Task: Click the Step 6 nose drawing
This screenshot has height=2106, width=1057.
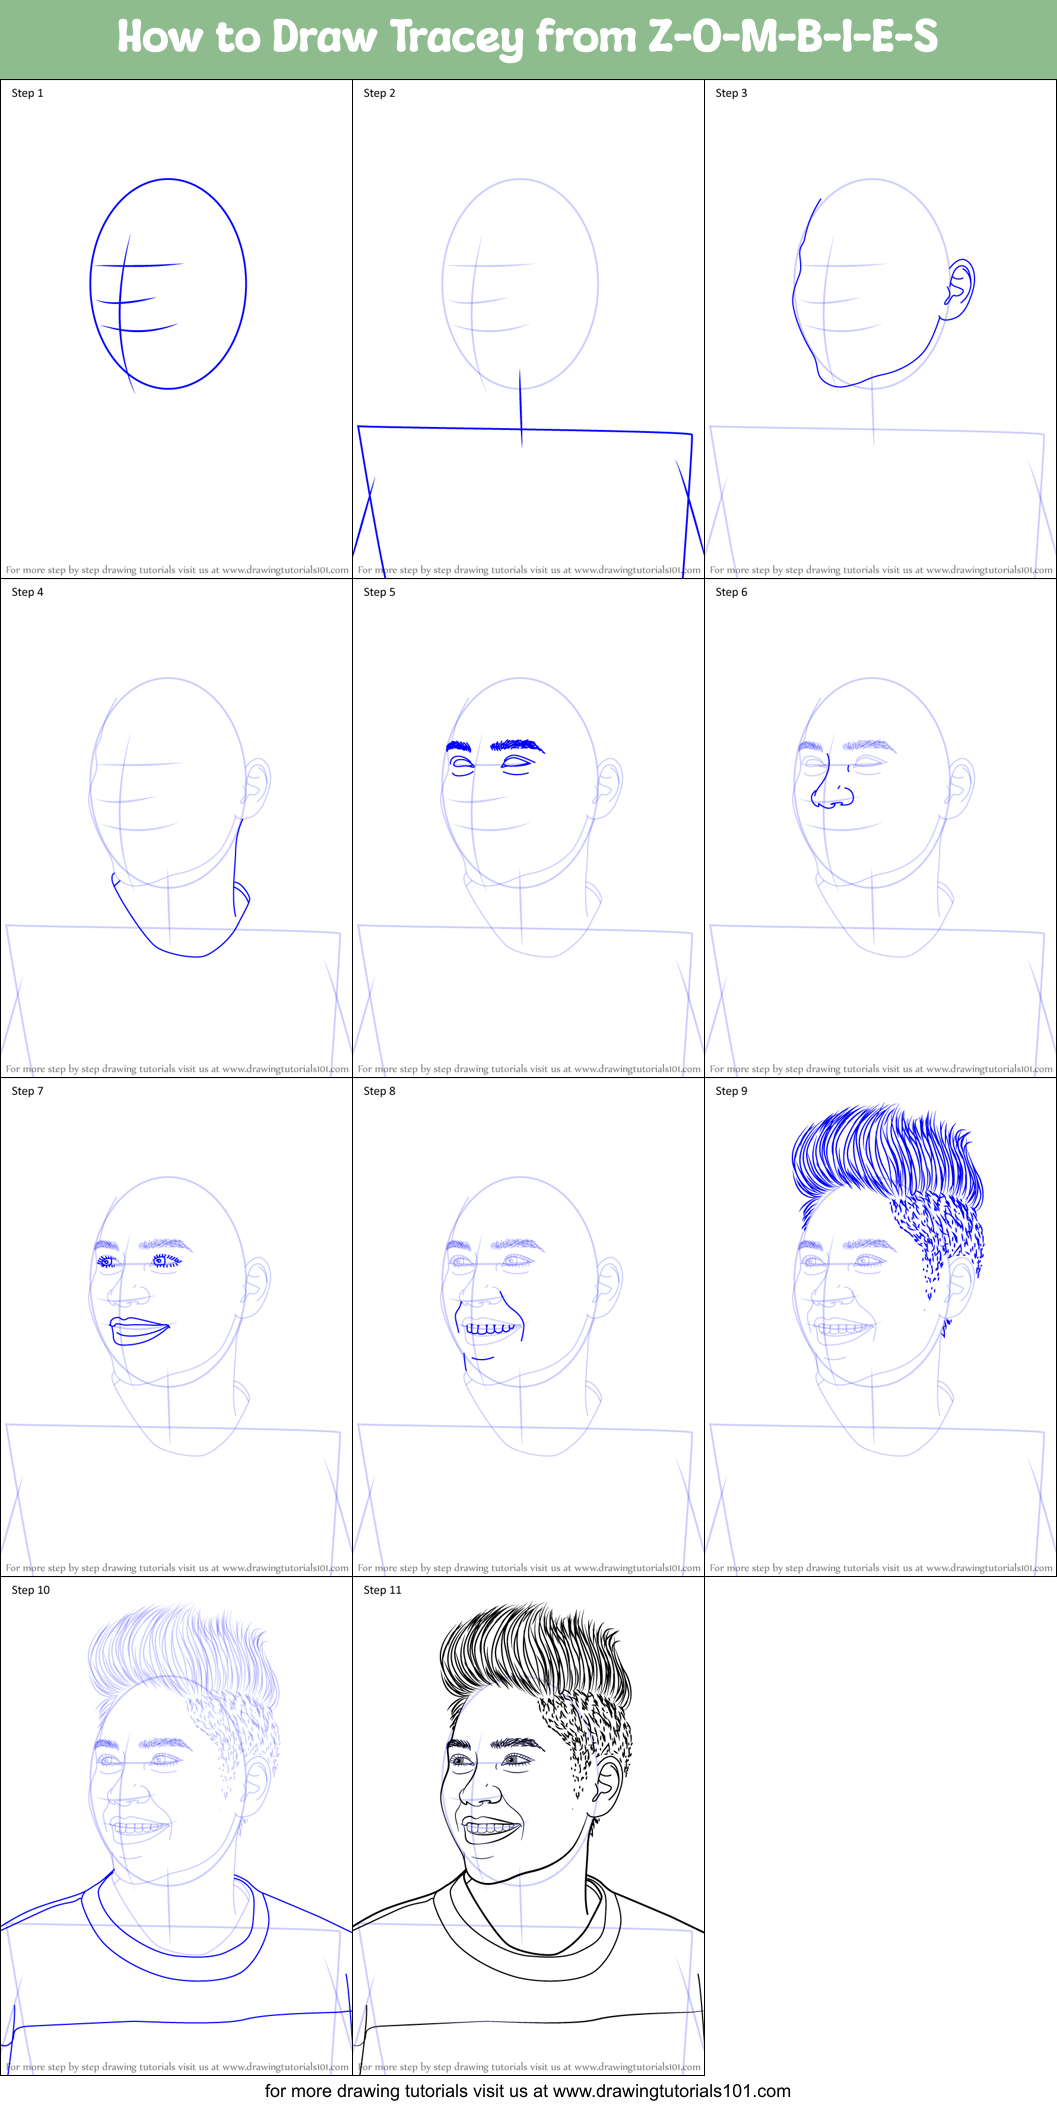Action: [x=833, y=782]
